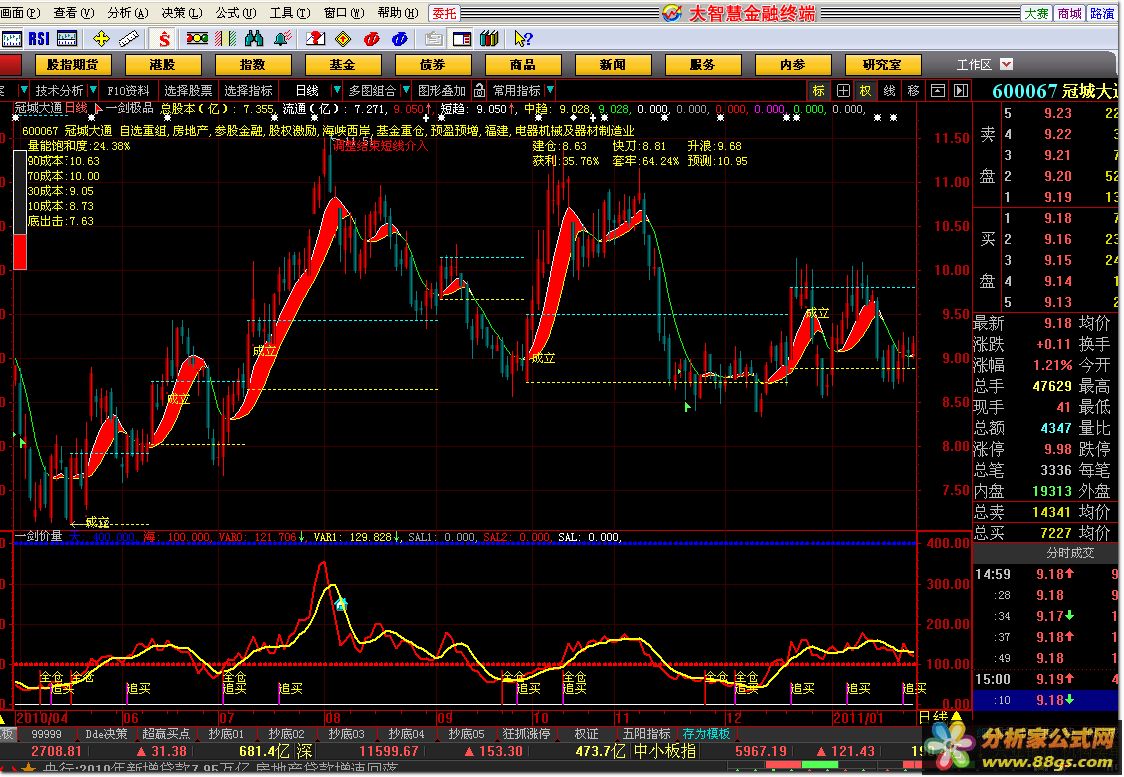Click the red circular Φ icon
This screenshot has height=777, width=1124.
pyautogui.click(x=371, y=39)
